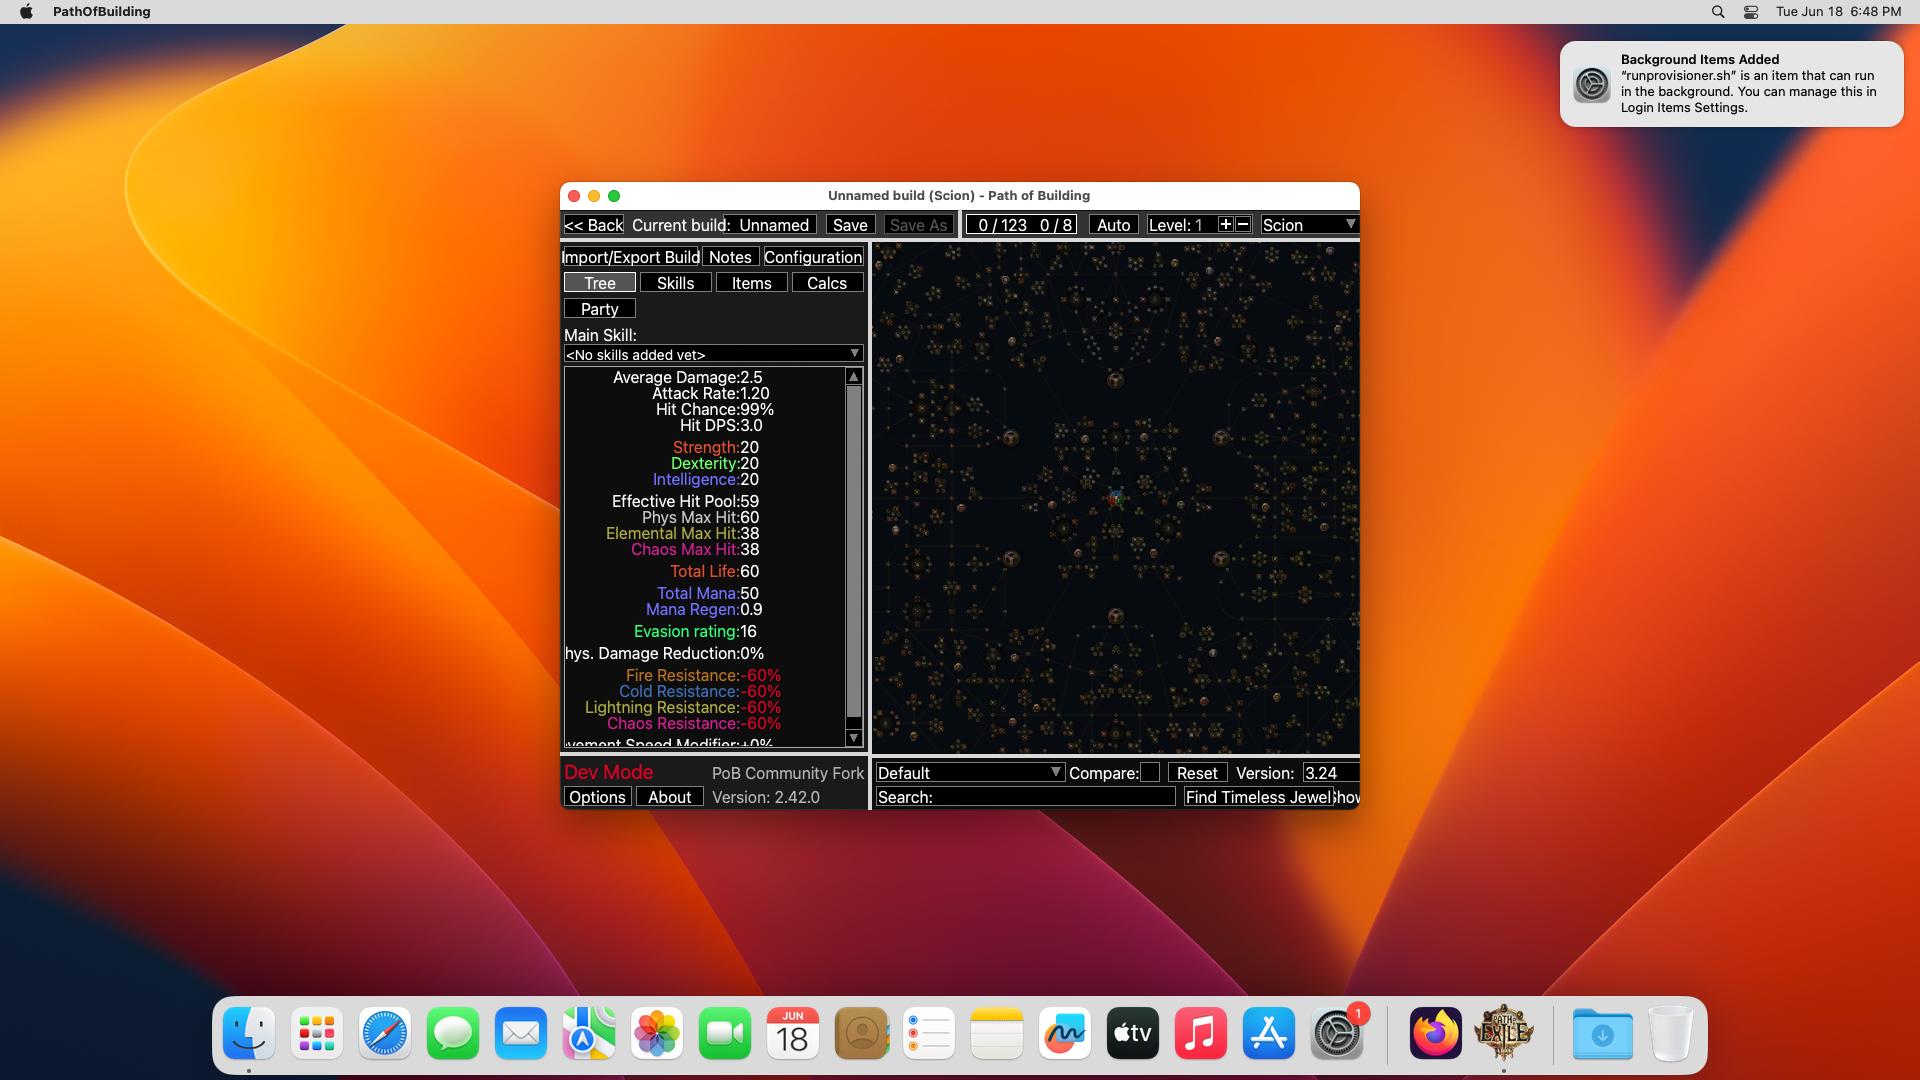Click the Tree tab in build panel

(x=599, y=282)
